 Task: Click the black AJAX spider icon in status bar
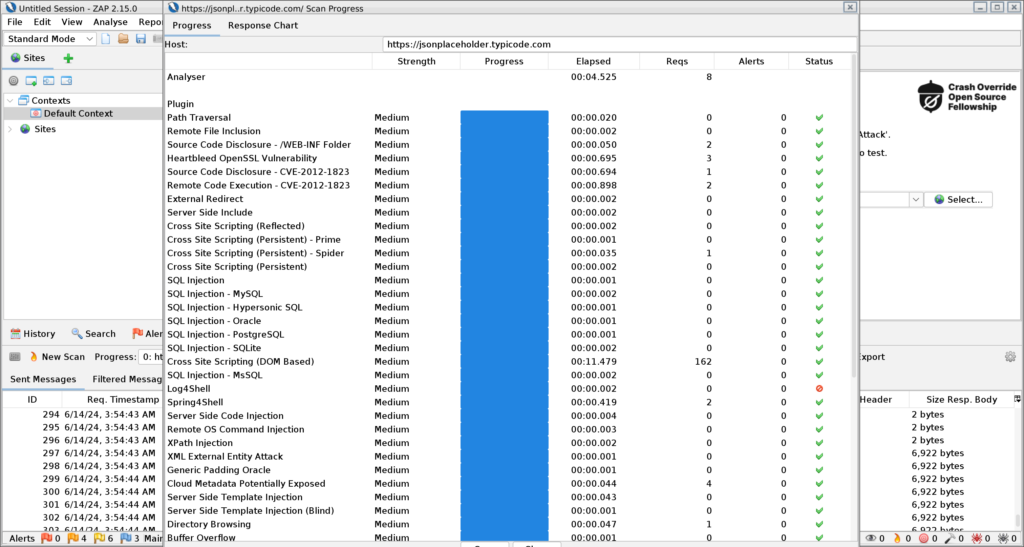[1003, 539]
